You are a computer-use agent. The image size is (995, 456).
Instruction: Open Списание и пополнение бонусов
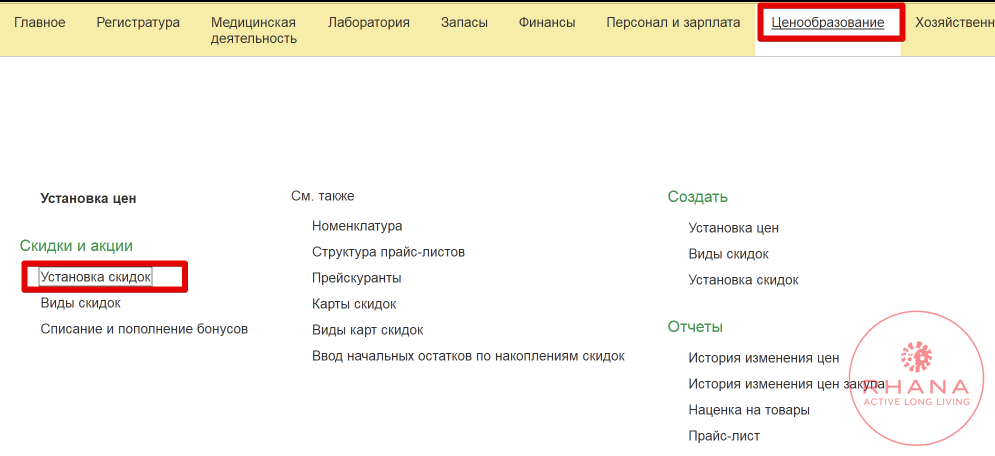pyautogui.click(x=144, y=329)
